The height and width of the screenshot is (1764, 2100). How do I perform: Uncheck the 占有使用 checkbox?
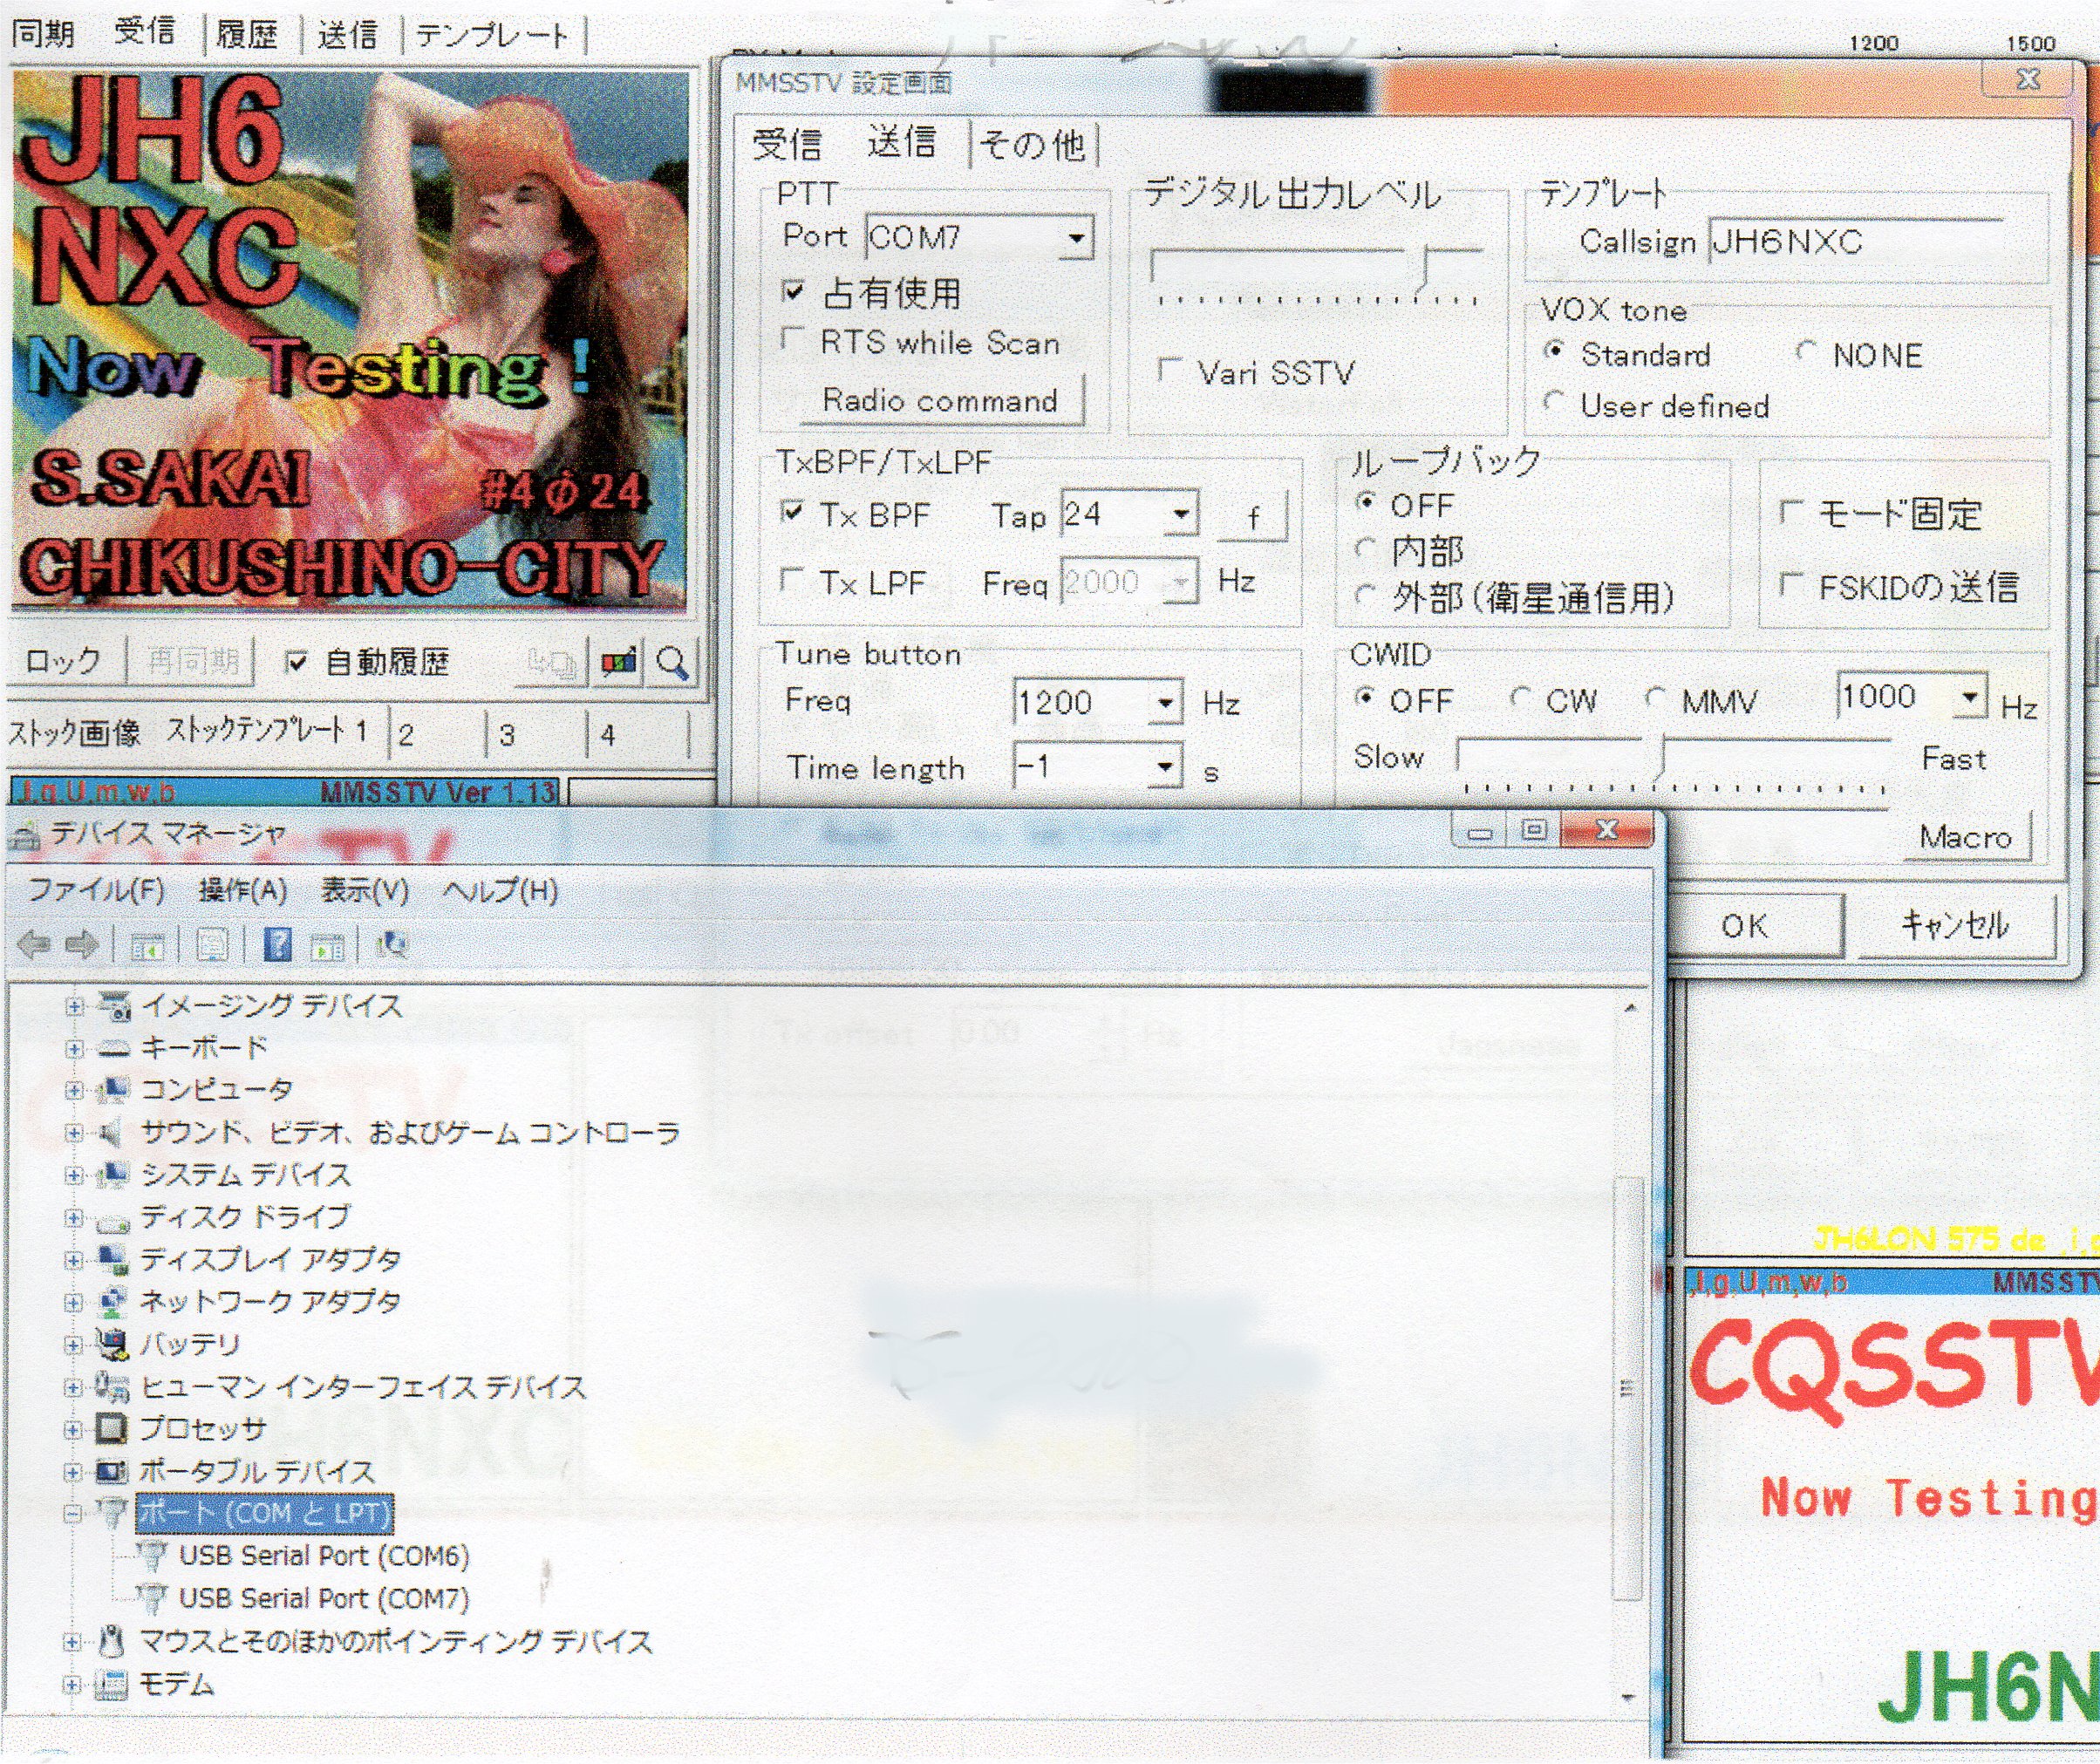click(793, 292)
